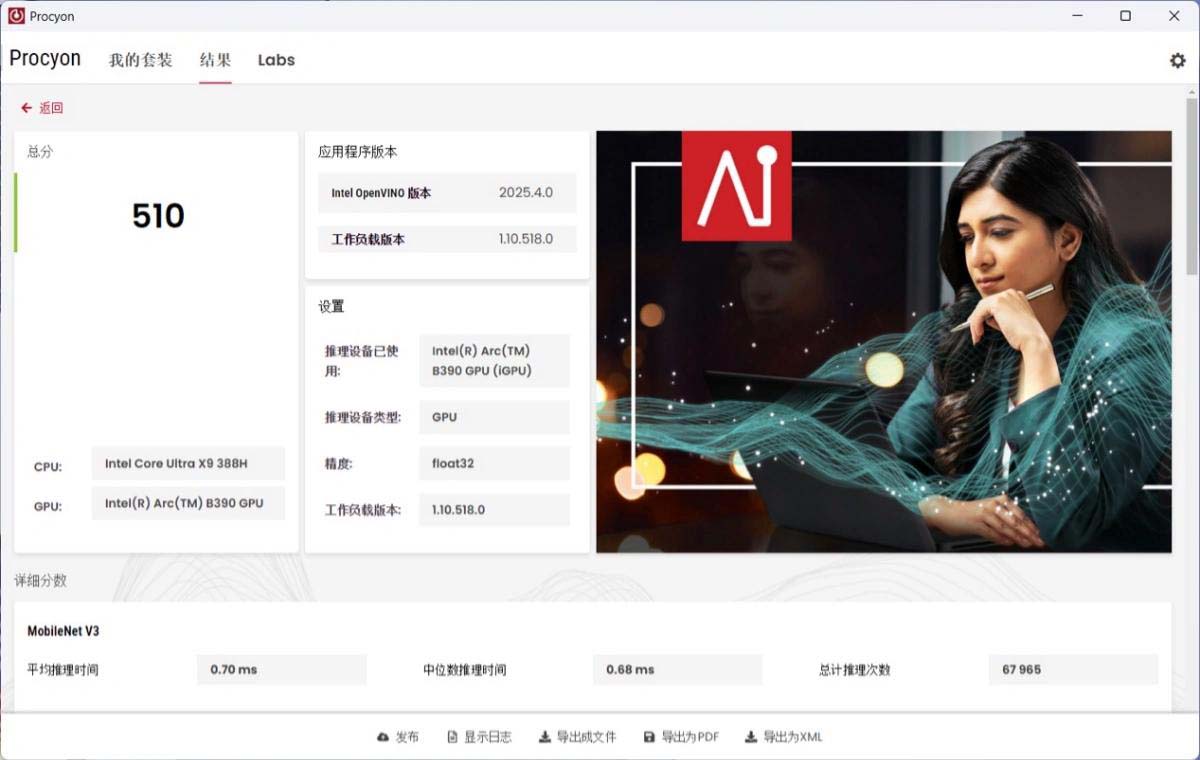Click the vertical scrollbar thumb on the right
Image resolution: width=1200 pixels, height=760 pixels.
coord(1192,186)
